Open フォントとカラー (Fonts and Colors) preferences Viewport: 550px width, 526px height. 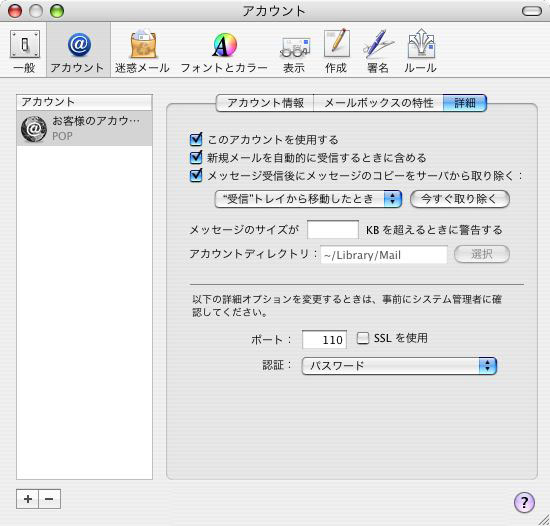pos(224,51)
